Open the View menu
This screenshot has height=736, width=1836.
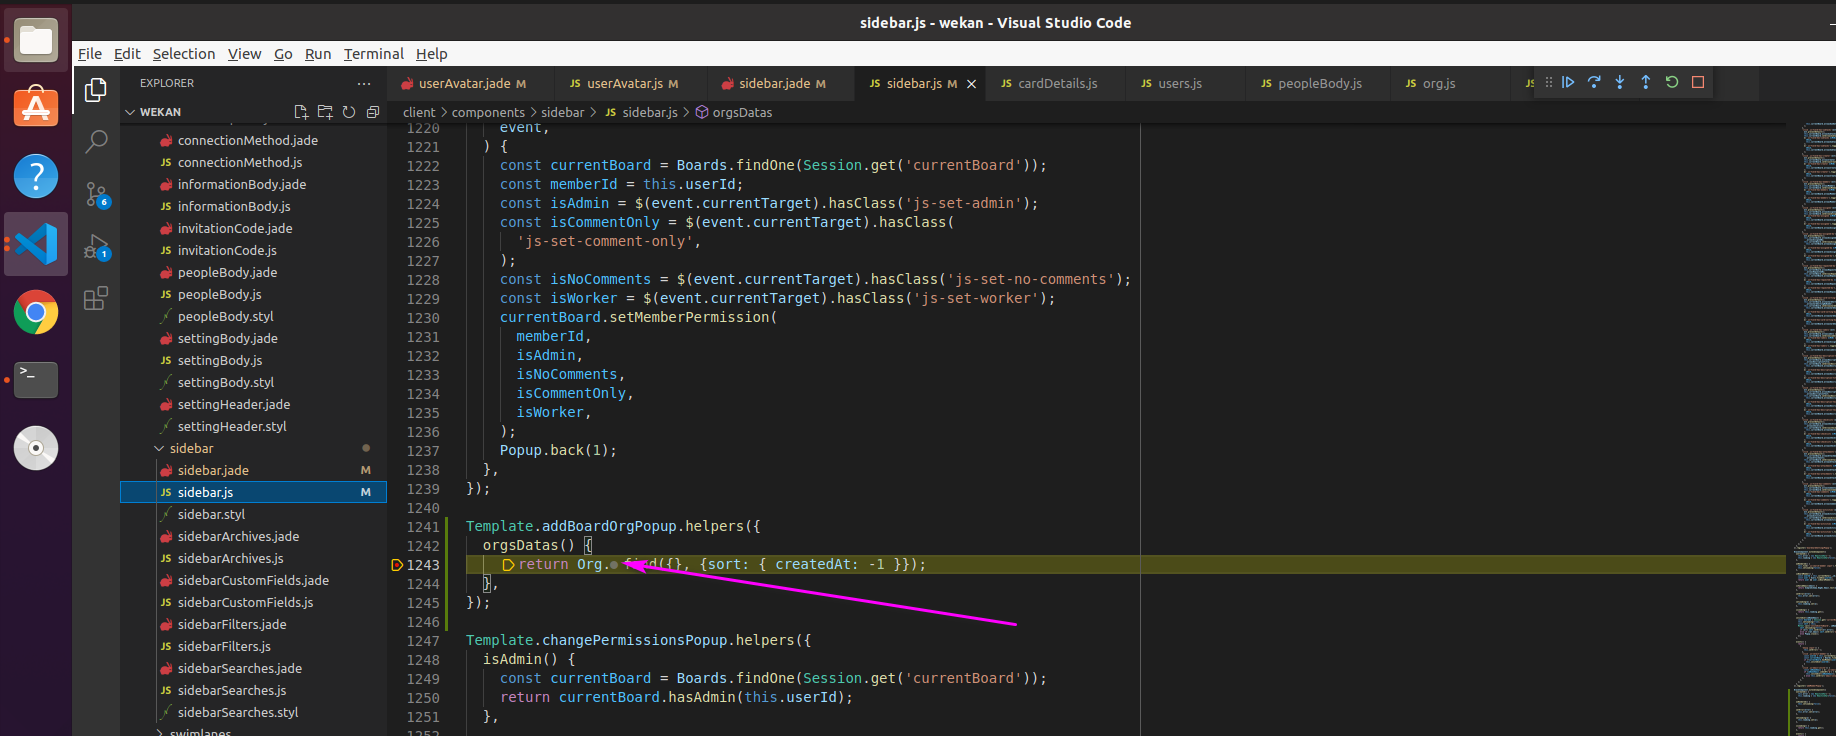click(244, 54)
